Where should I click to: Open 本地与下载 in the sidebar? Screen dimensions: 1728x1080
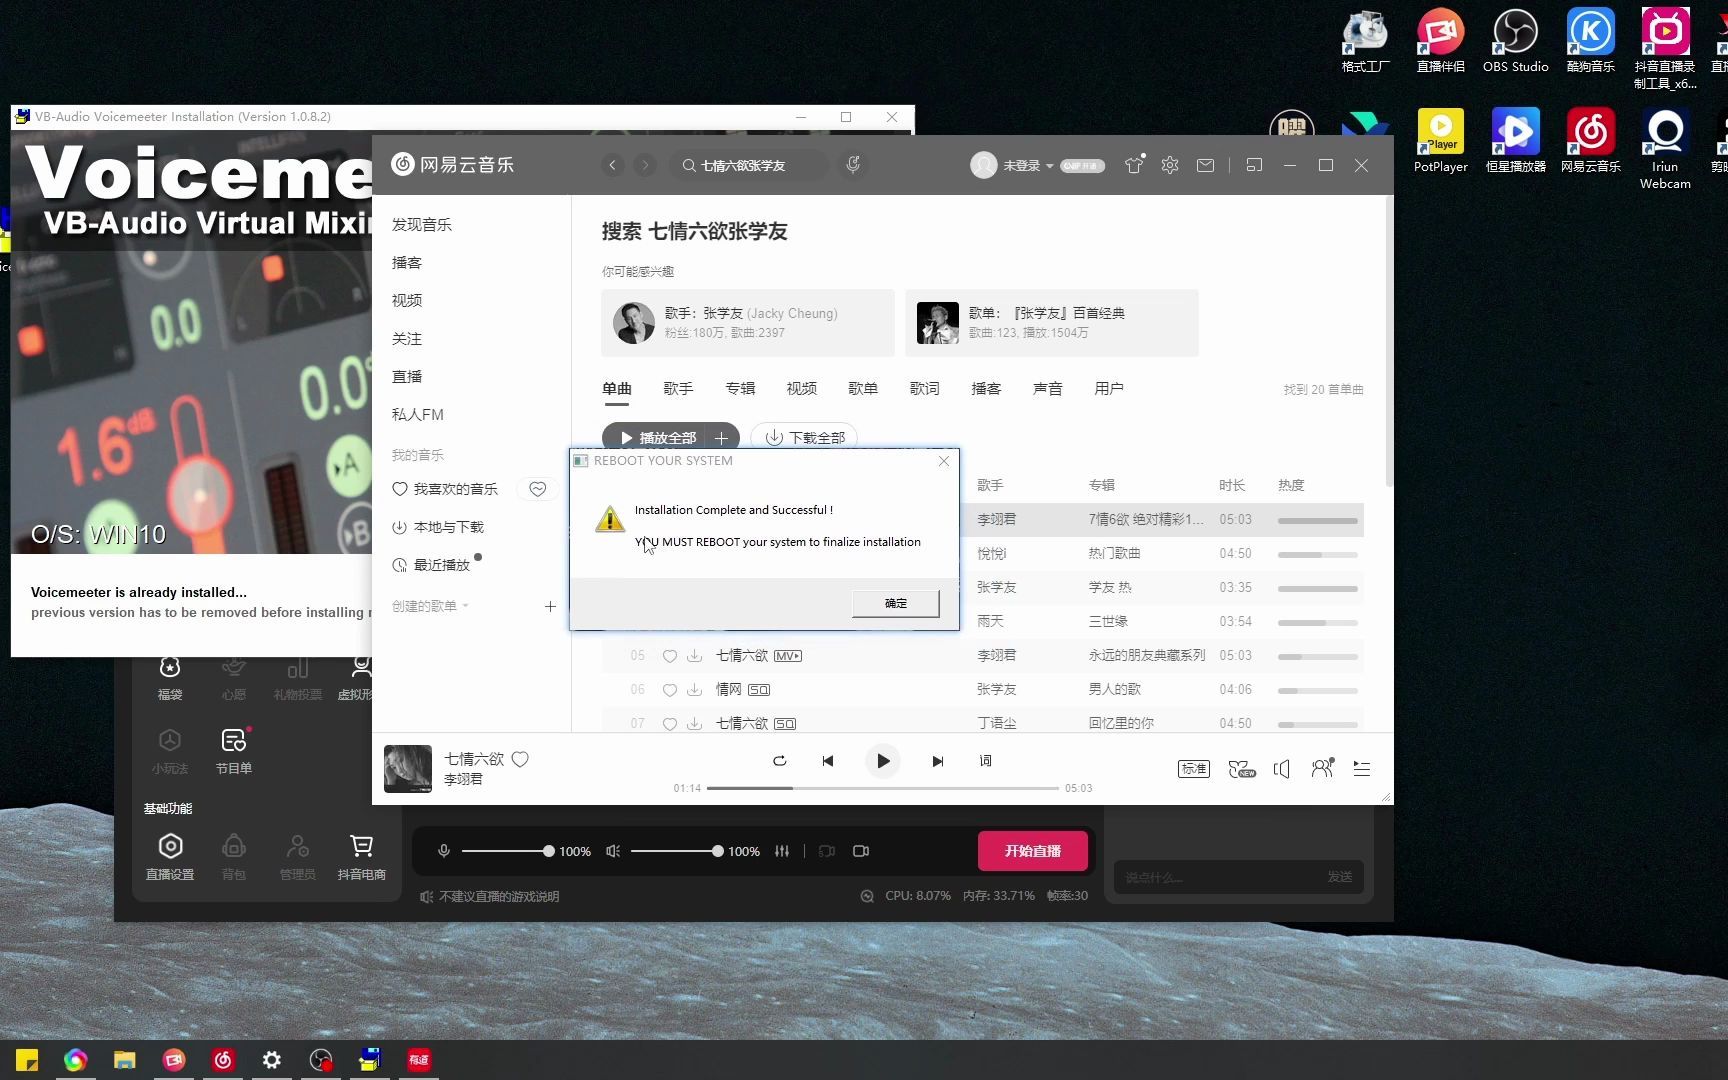point(438,527)
